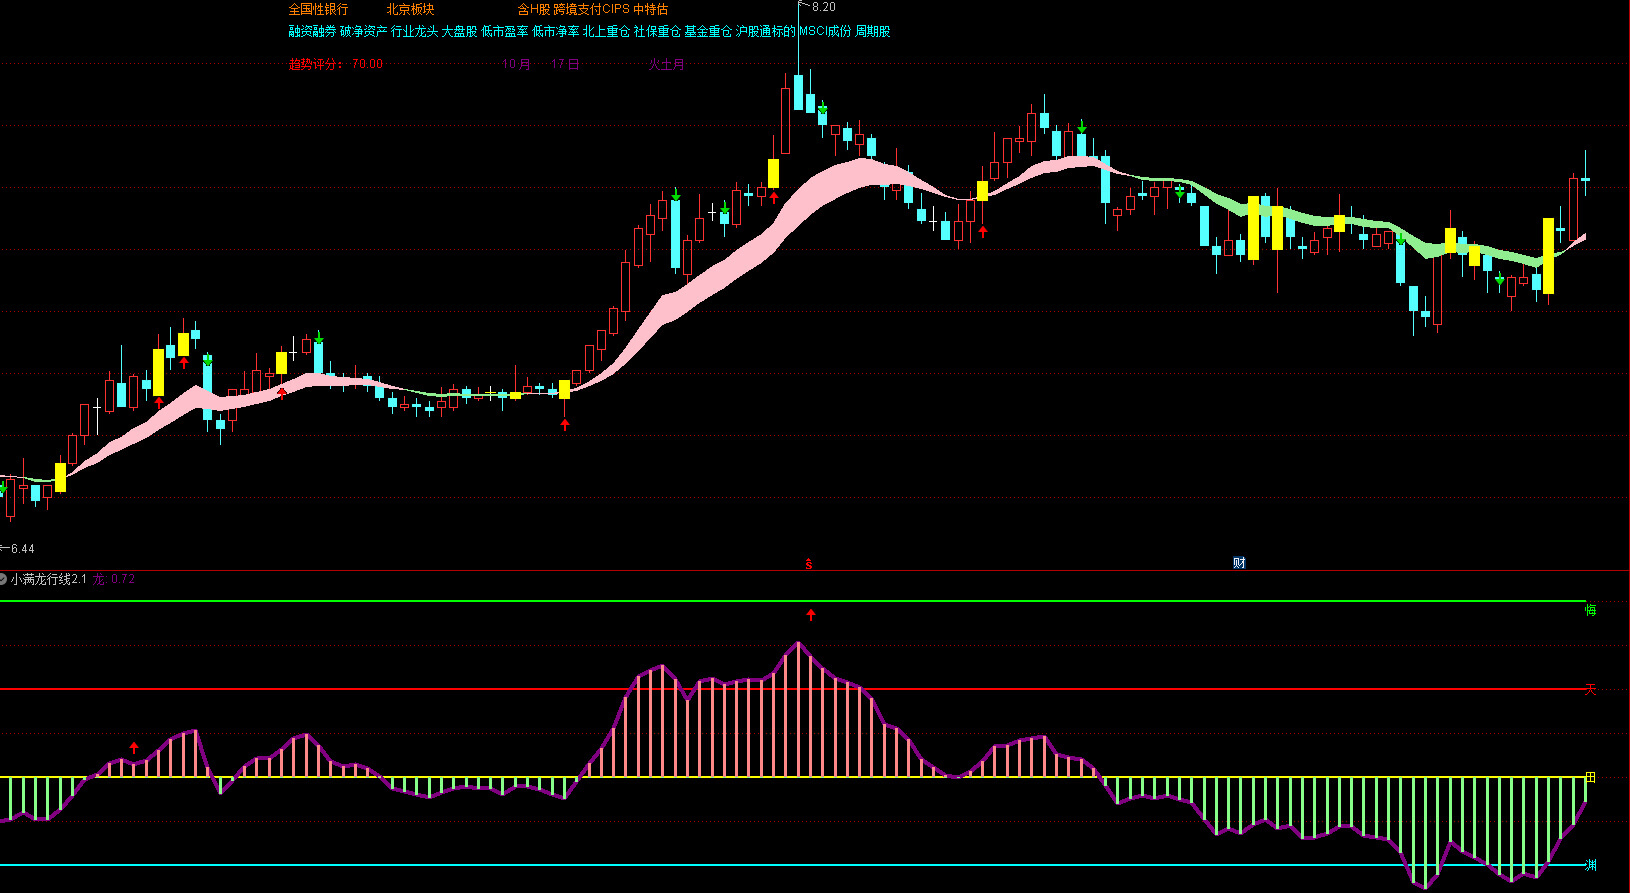Select the 跨境支付CIPS concept tag
The image size is (1630, 893).
pos(591,9)
